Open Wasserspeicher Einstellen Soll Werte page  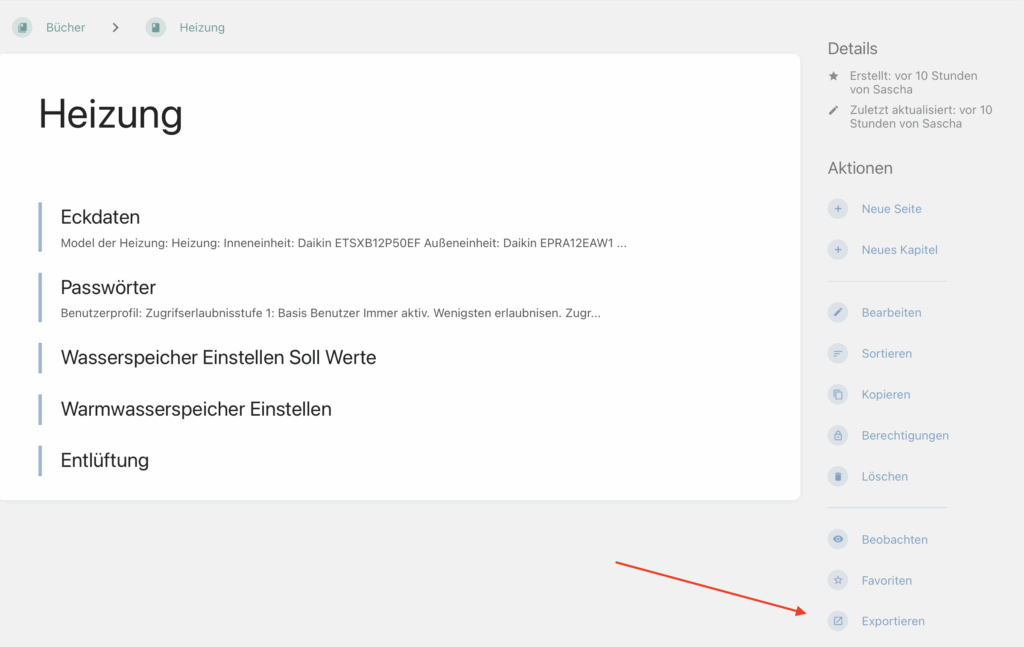point(218,357)
